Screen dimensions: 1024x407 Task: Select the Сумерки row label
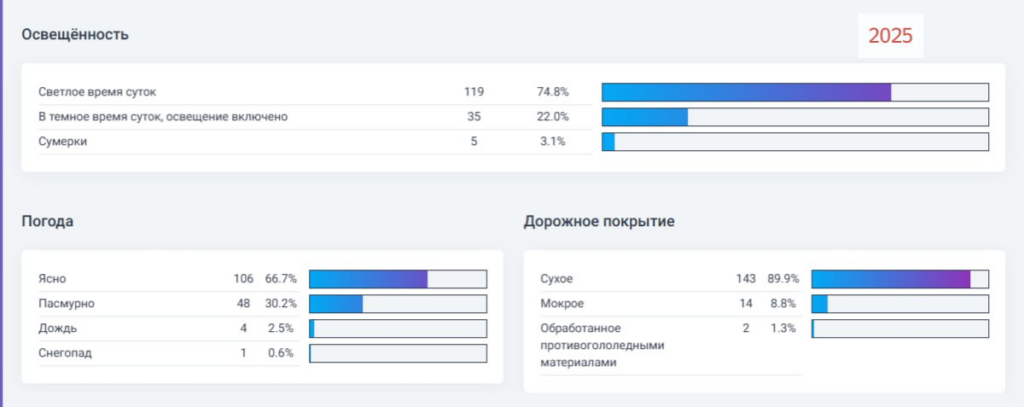coord(63,142)
